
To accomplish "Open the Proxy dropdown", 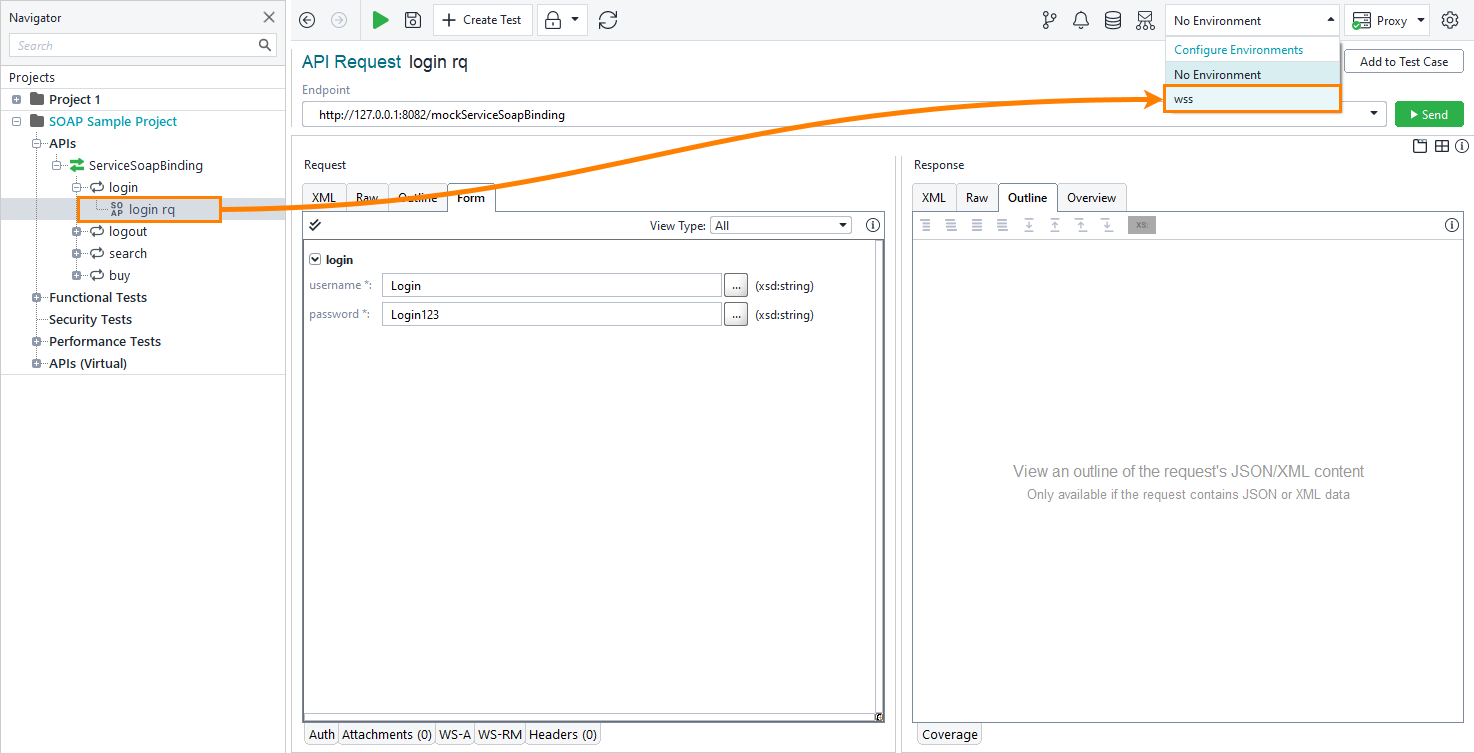I will pos(1389,20).
